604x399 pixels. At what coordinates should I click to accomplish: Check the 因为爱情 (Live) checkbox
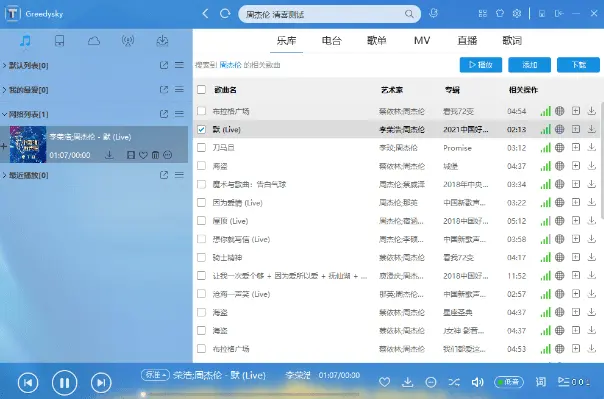[x=201, y=202]
